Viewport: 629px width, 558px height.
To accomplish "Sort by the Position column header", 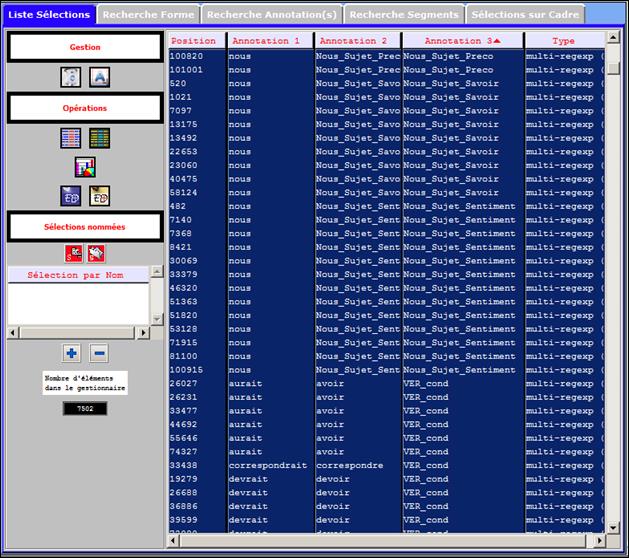I will coord(194,41).
